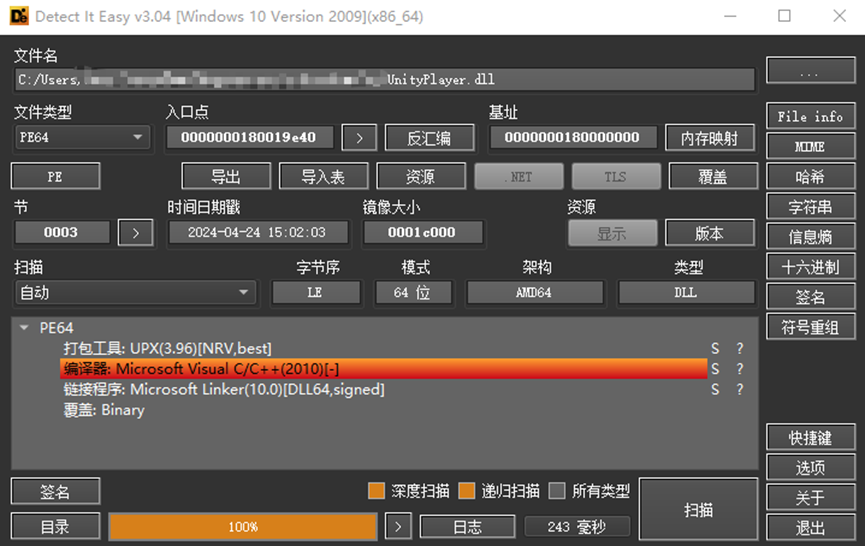865x546 pixels.
Task: Click the large 扫描 scan button
Action: click(x=698, y=510)
